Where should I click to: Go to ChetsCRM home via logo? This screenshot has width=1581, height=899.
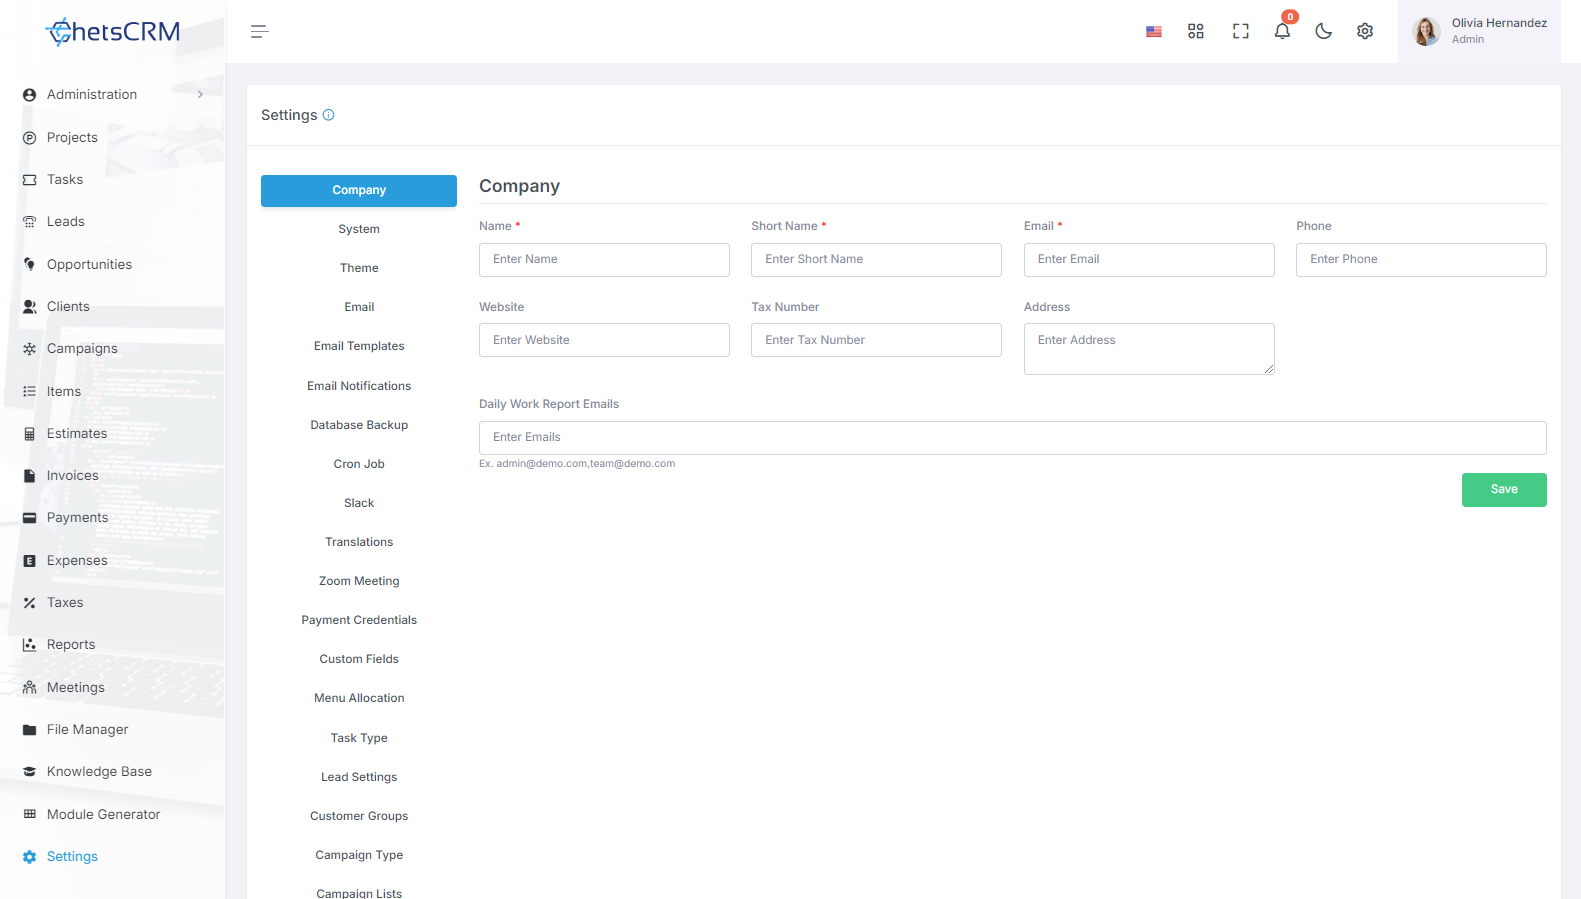coord(113,32)
